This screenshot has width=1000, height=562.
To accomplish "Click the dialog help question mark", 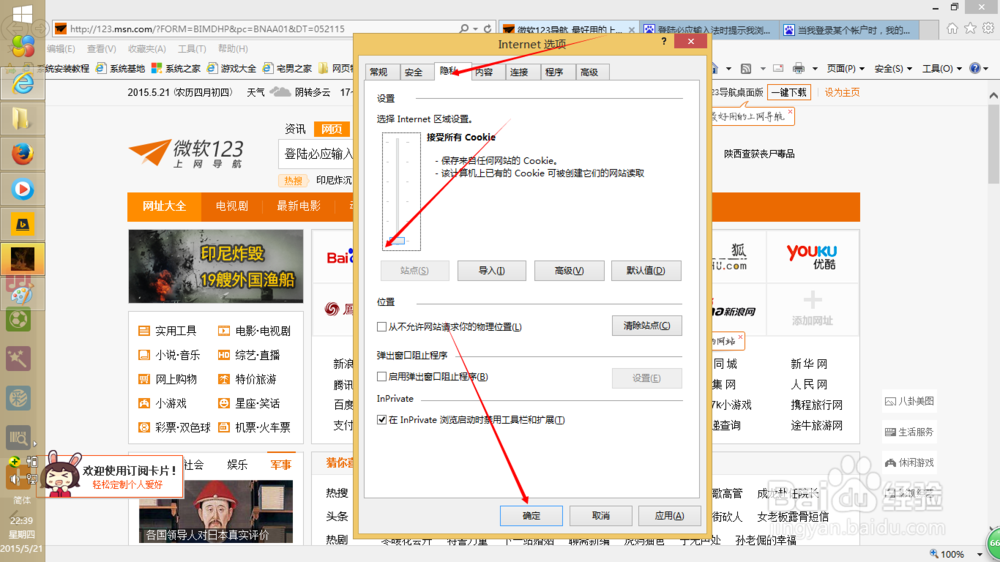I will [664, 41].
